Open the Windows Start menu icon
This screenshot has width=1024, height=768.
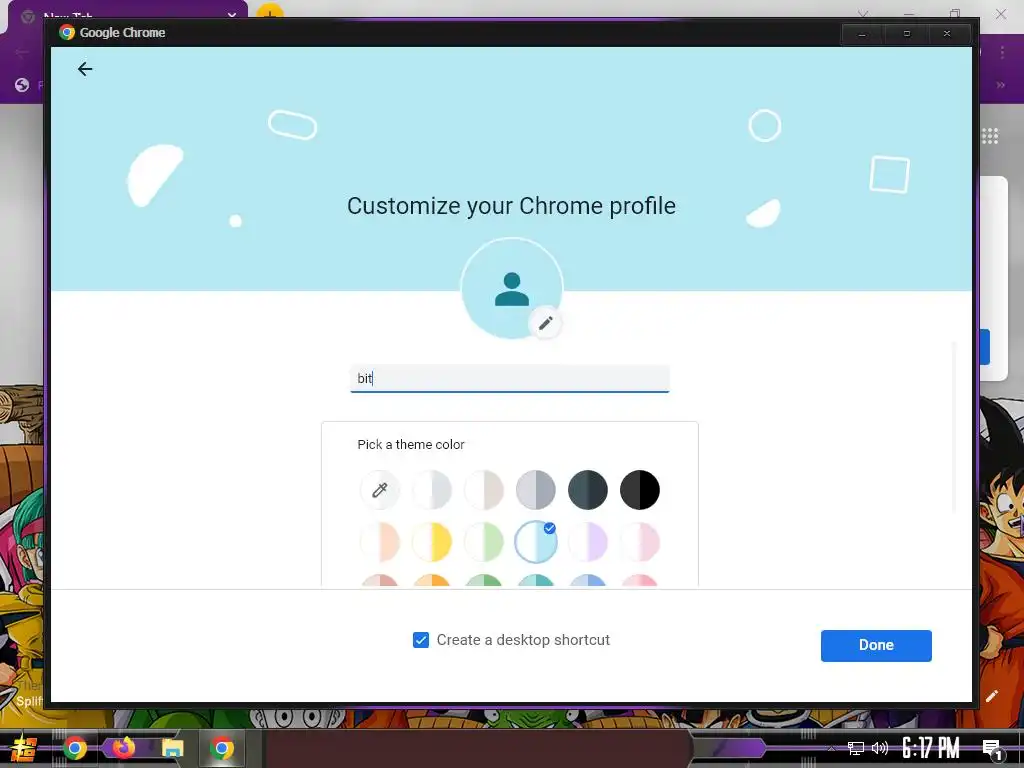[x=24, y=748]
